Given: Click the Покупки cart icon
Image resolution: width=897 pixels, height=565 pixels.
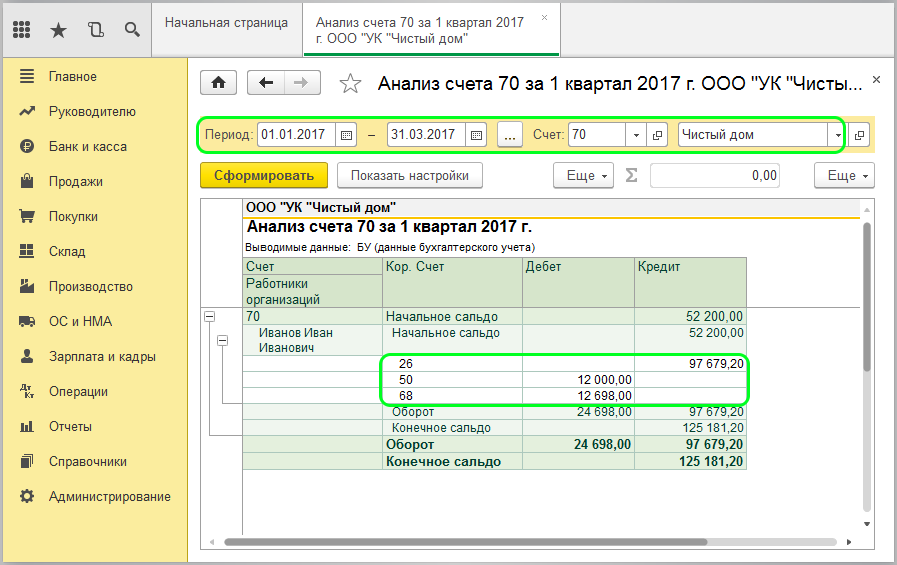Looking at the screenshot, I should pyautogui.click(x=27, y=216).
